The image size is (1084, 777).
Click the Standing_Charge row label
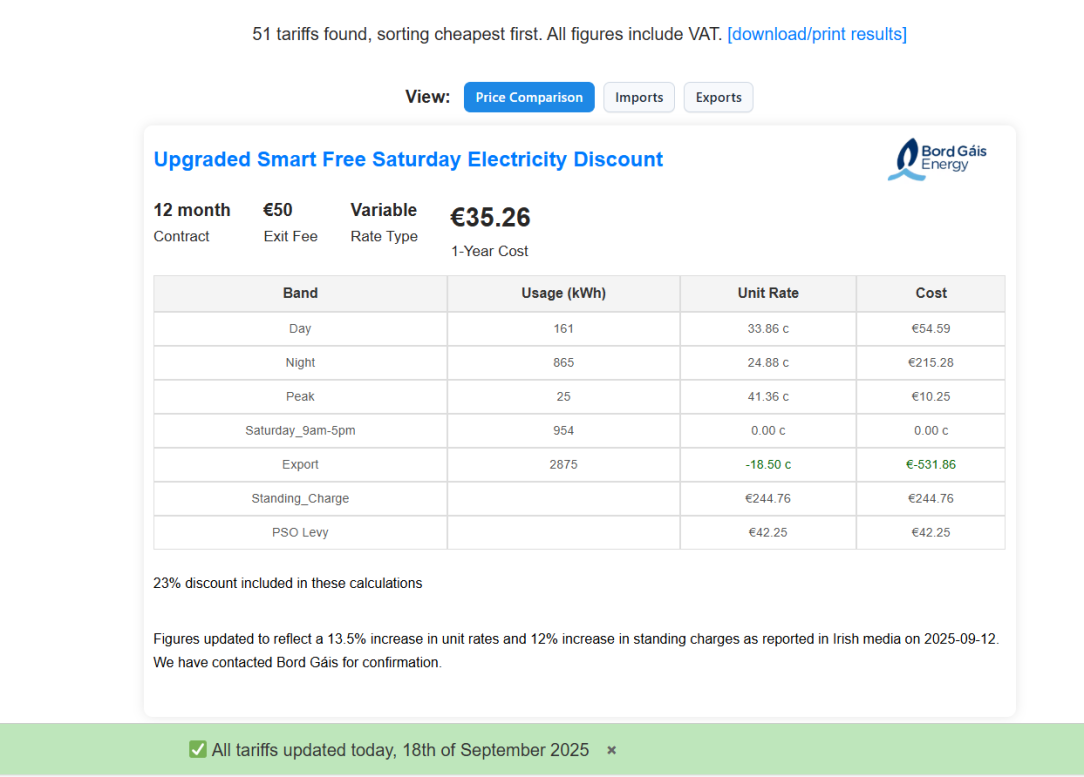tap(300, 498)
